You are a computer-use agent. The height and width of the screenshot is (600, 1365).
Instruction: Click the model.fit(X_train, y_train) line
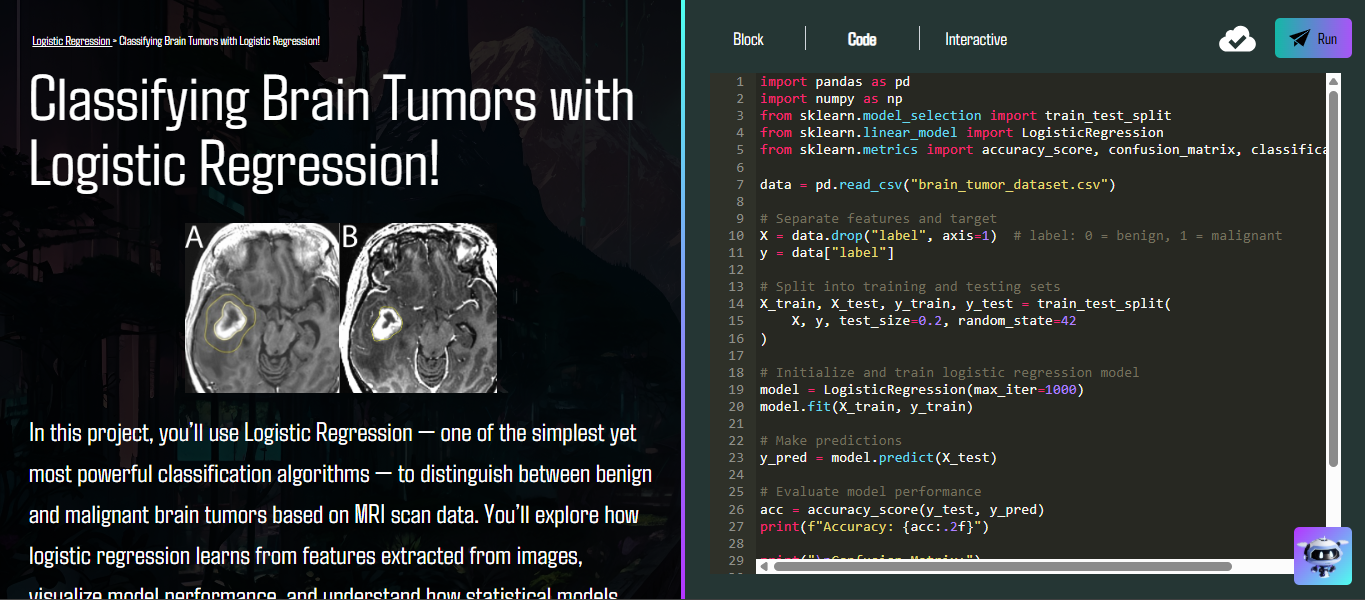pyautogui.click(x=866, y=406)
